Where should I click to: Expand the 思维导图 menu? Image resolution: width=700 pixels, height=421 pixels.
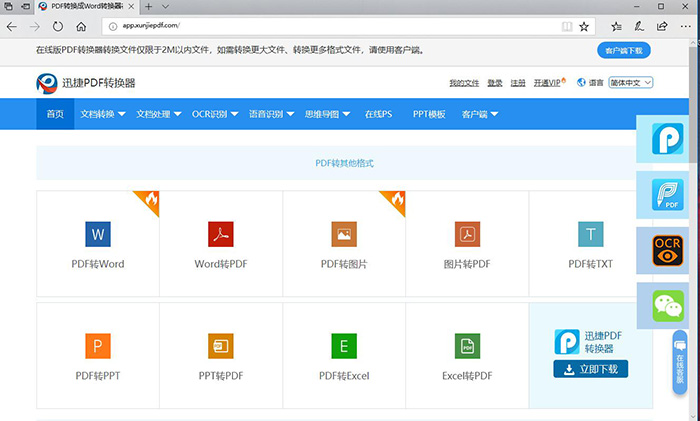(x=327, y=114)
